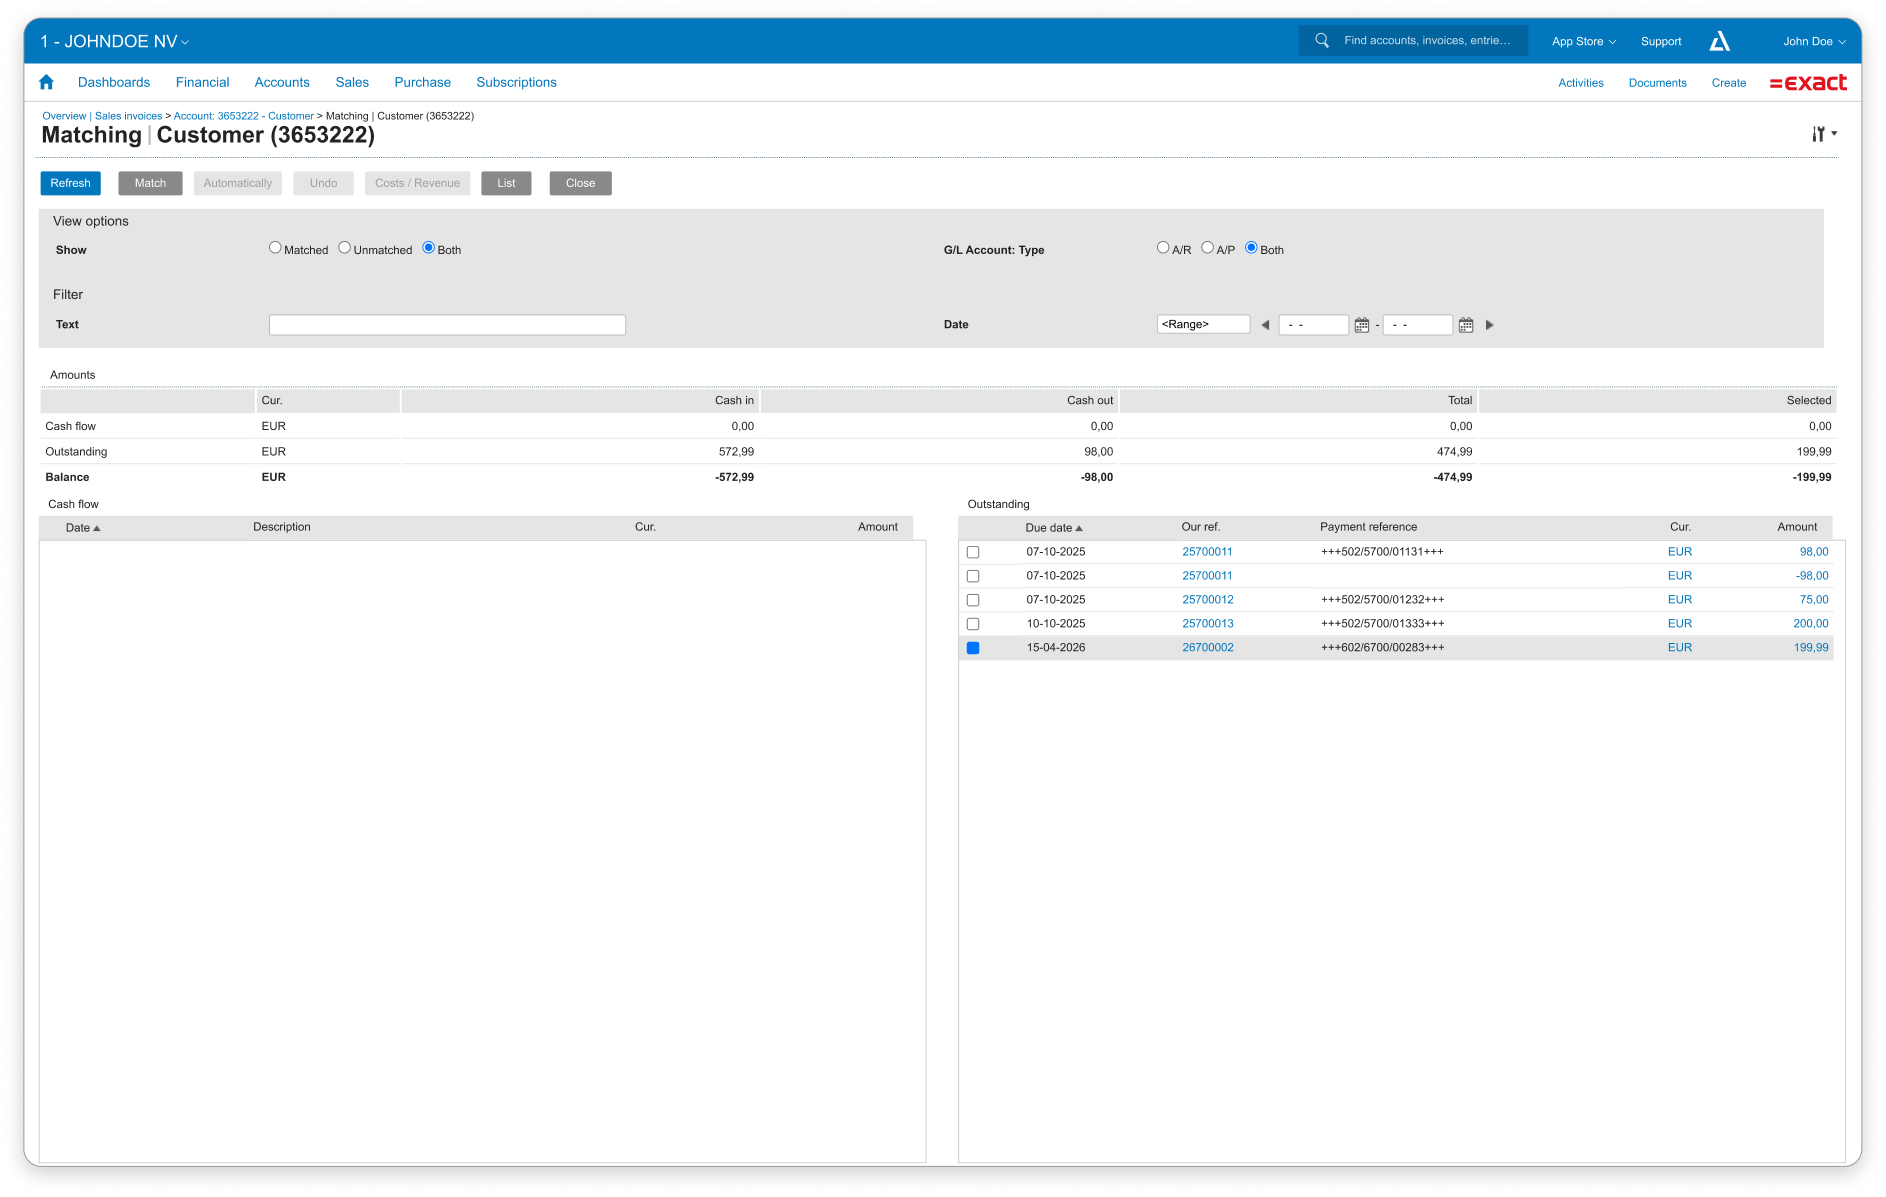Go to previous date range arrow
Screen dimensions: 1886x1197
pos(1265,325)
